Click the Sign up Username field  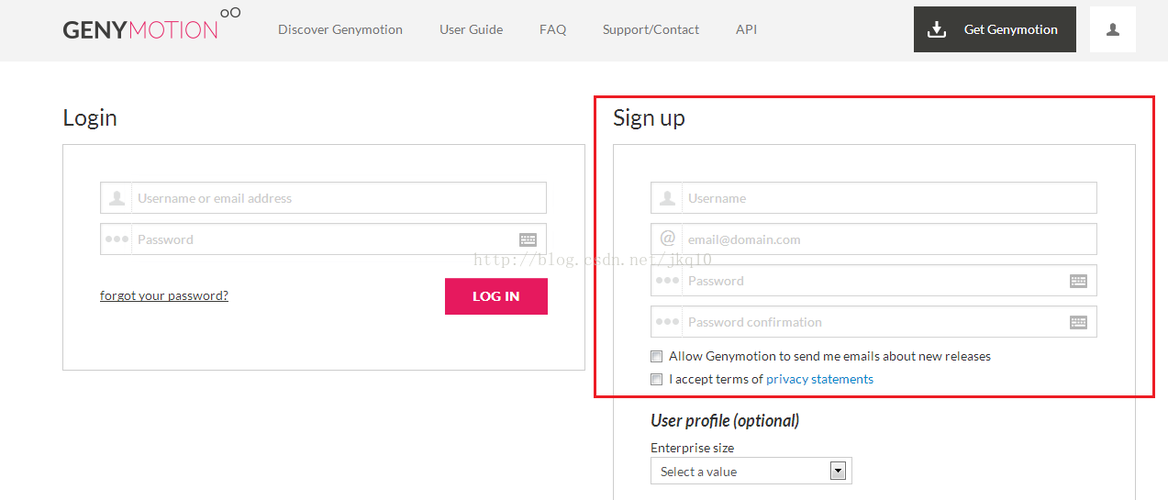[x=888, y=198]
